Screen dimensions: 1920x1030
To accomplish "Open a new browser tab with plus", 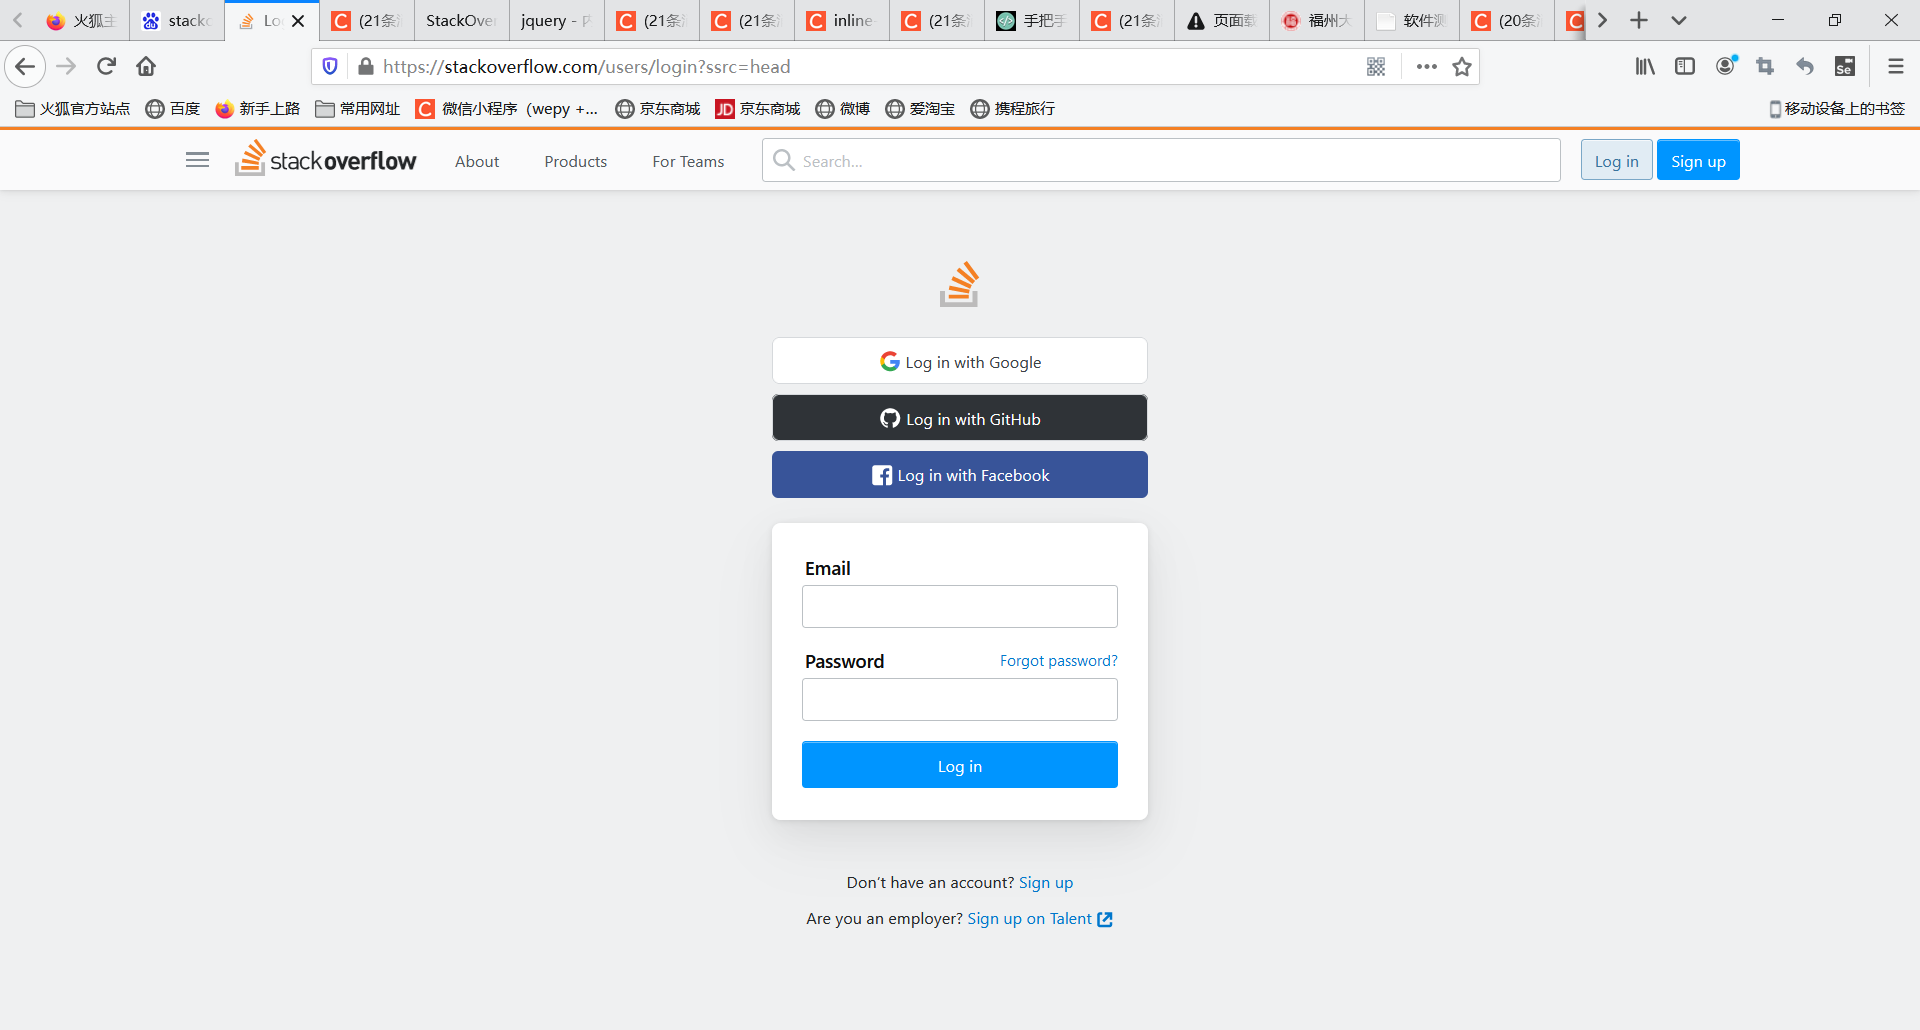I will pyautogui.click(x=1639, y=20).
